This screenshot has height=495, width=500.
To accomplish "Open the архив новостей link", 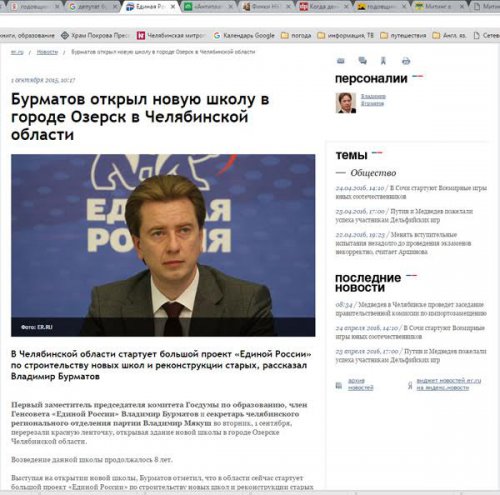I will (x=360, y=384).
